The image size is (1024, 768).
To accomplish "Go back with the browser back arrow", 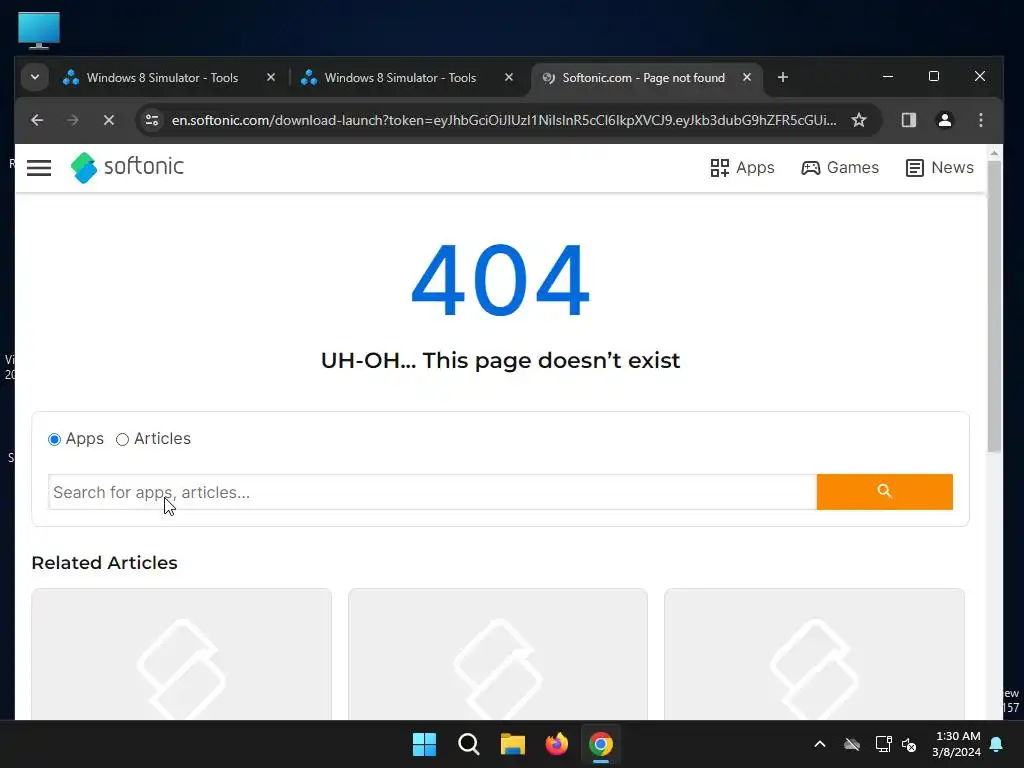I will pyautogui.click(x=37, y=120).
